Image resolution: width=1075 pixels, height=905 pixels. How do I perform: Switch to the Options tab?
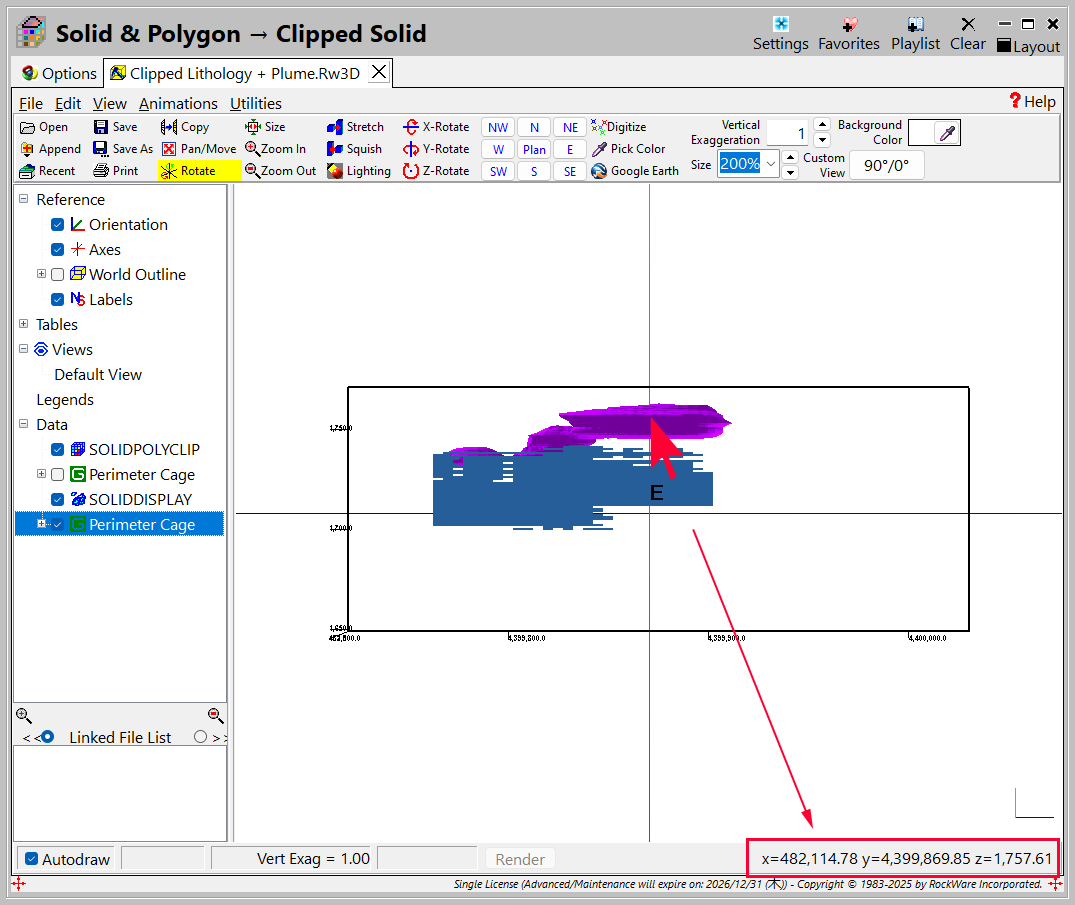coord(59,73)
